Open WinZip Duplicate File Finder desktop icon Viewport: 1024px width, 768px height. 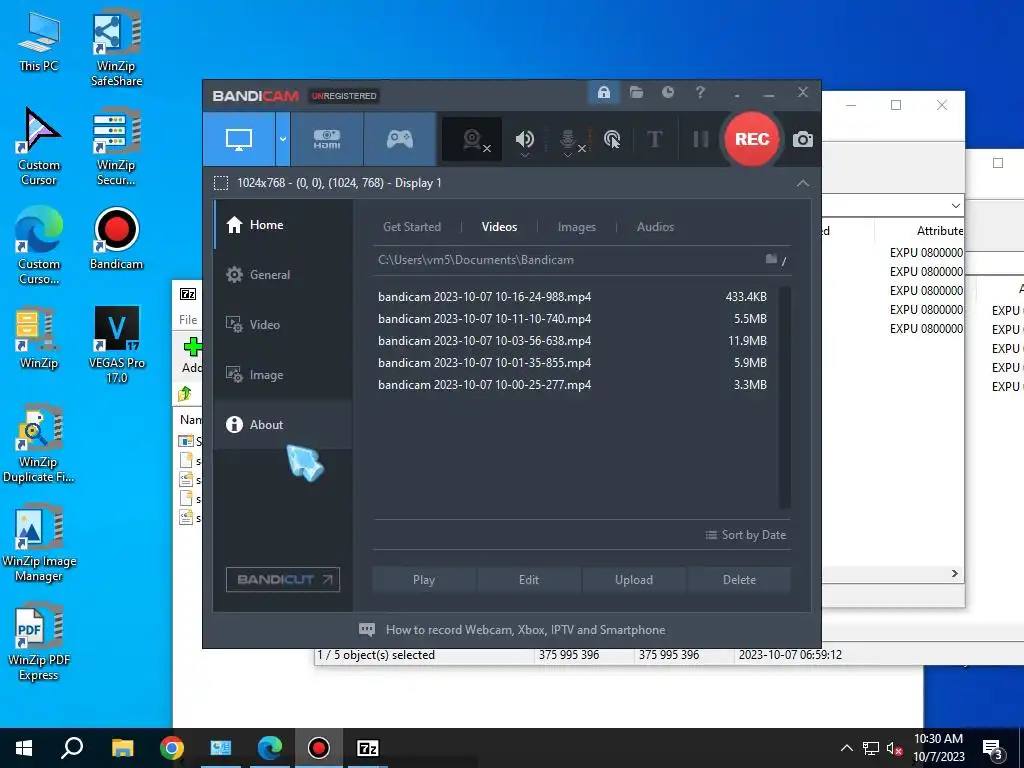click(x=39, y=445)
